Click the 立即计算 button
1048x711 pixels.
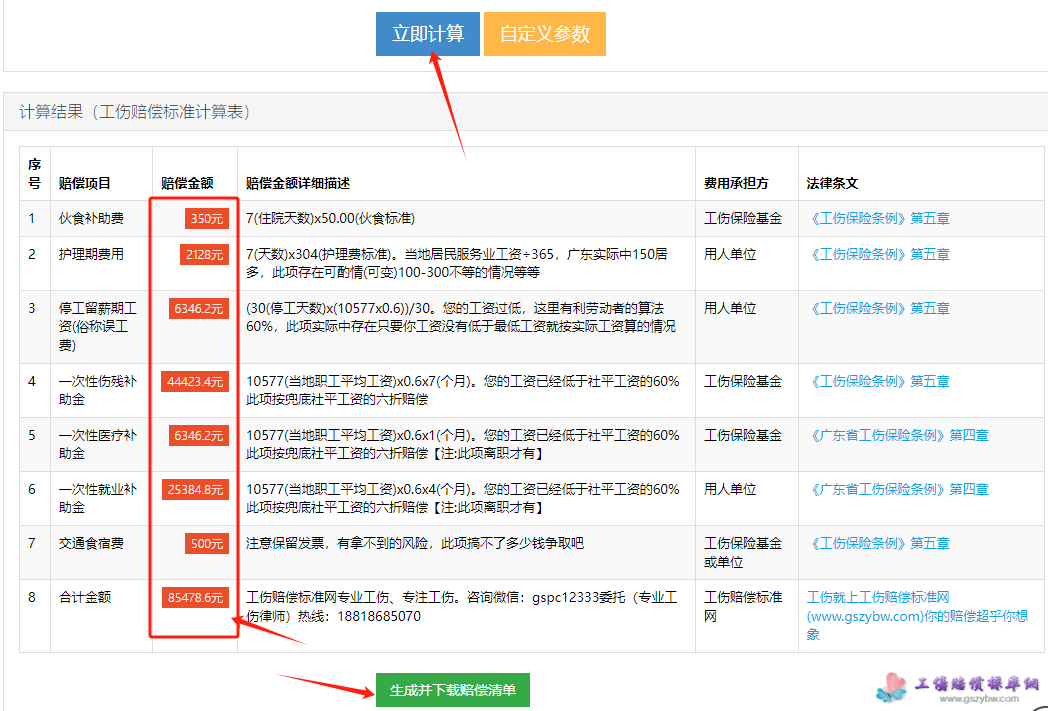[428, 34]
